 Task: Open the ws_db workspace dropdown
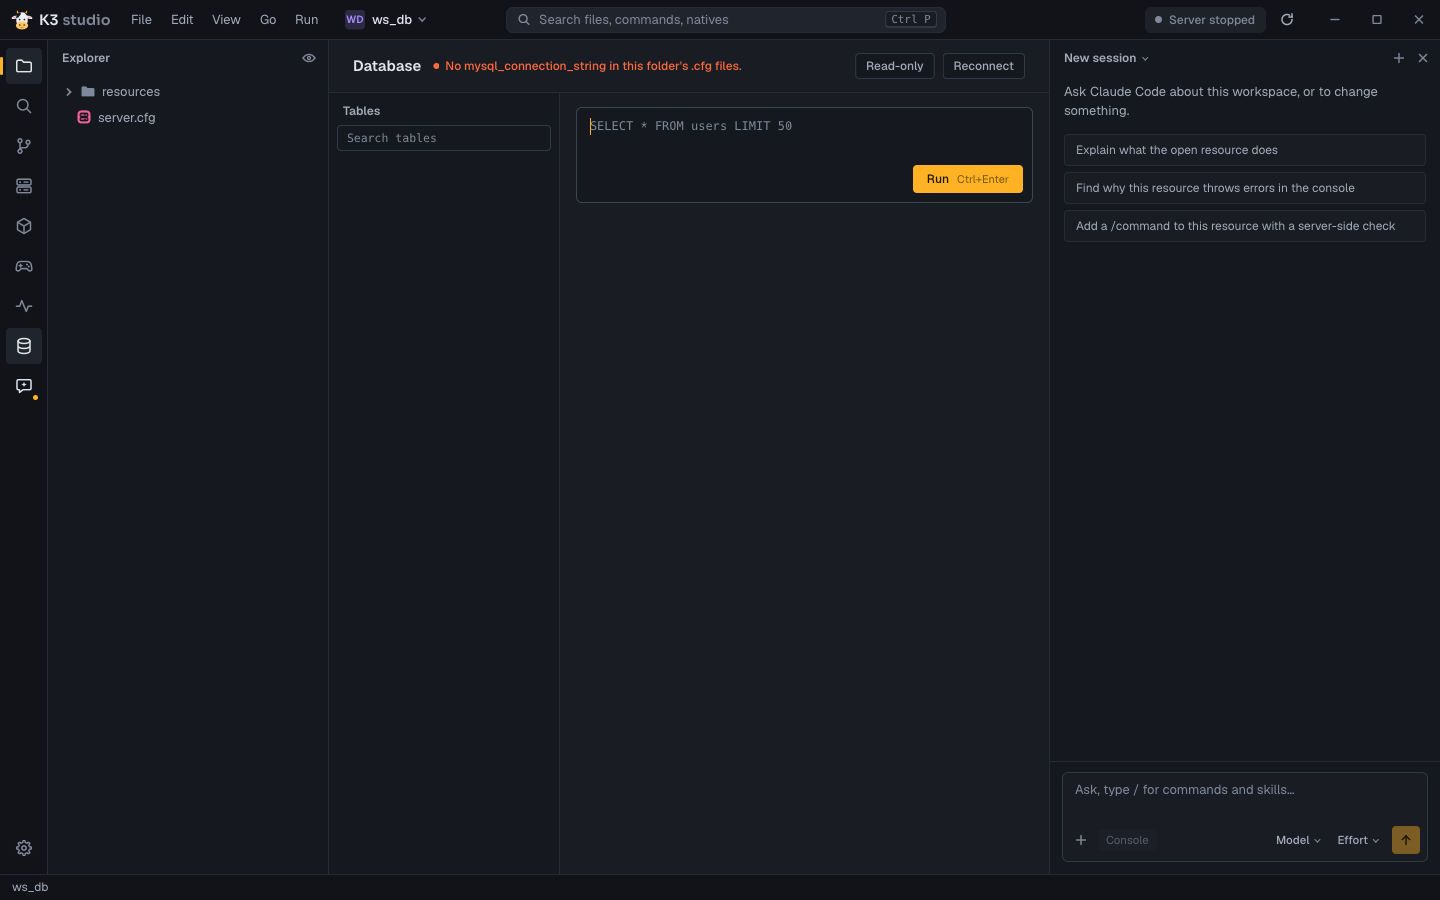[x=387, y=19]
